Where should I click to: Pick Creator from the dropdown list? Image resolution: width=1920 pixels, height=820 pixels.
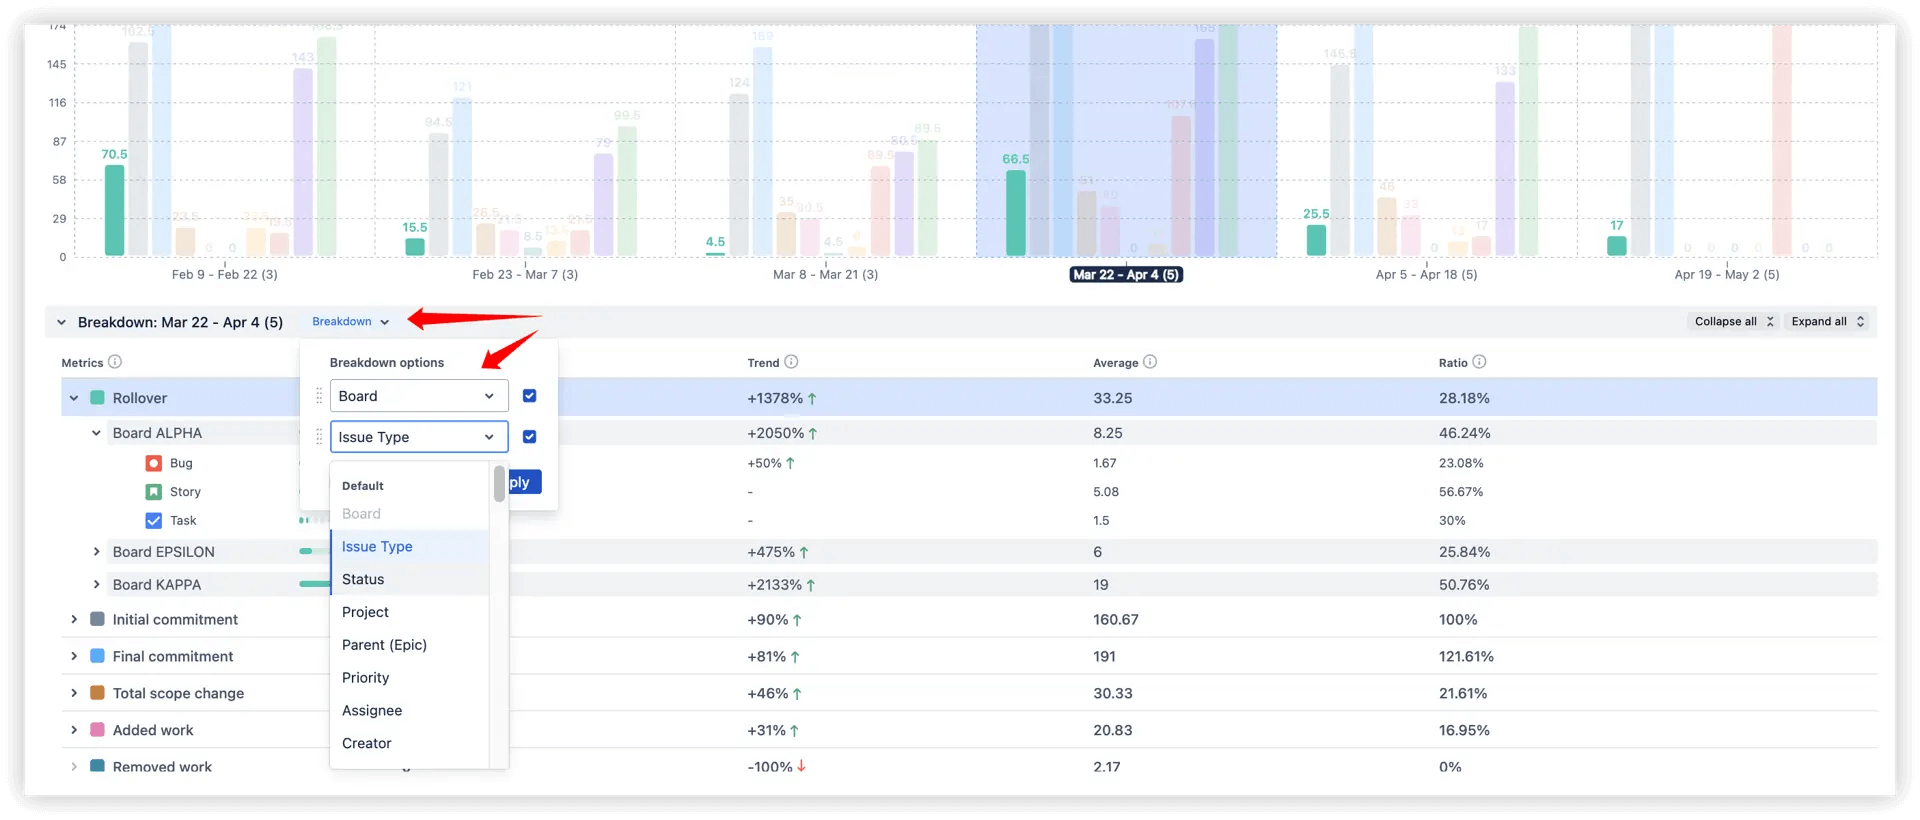[x=410, y=744]
